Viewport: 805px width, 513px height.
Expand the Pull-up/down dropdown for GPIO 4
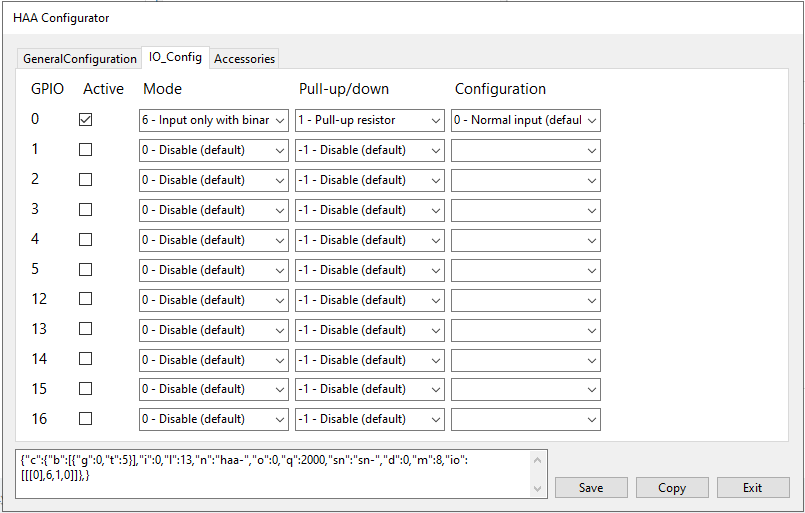pyautogui.click(x=370, y=240)
